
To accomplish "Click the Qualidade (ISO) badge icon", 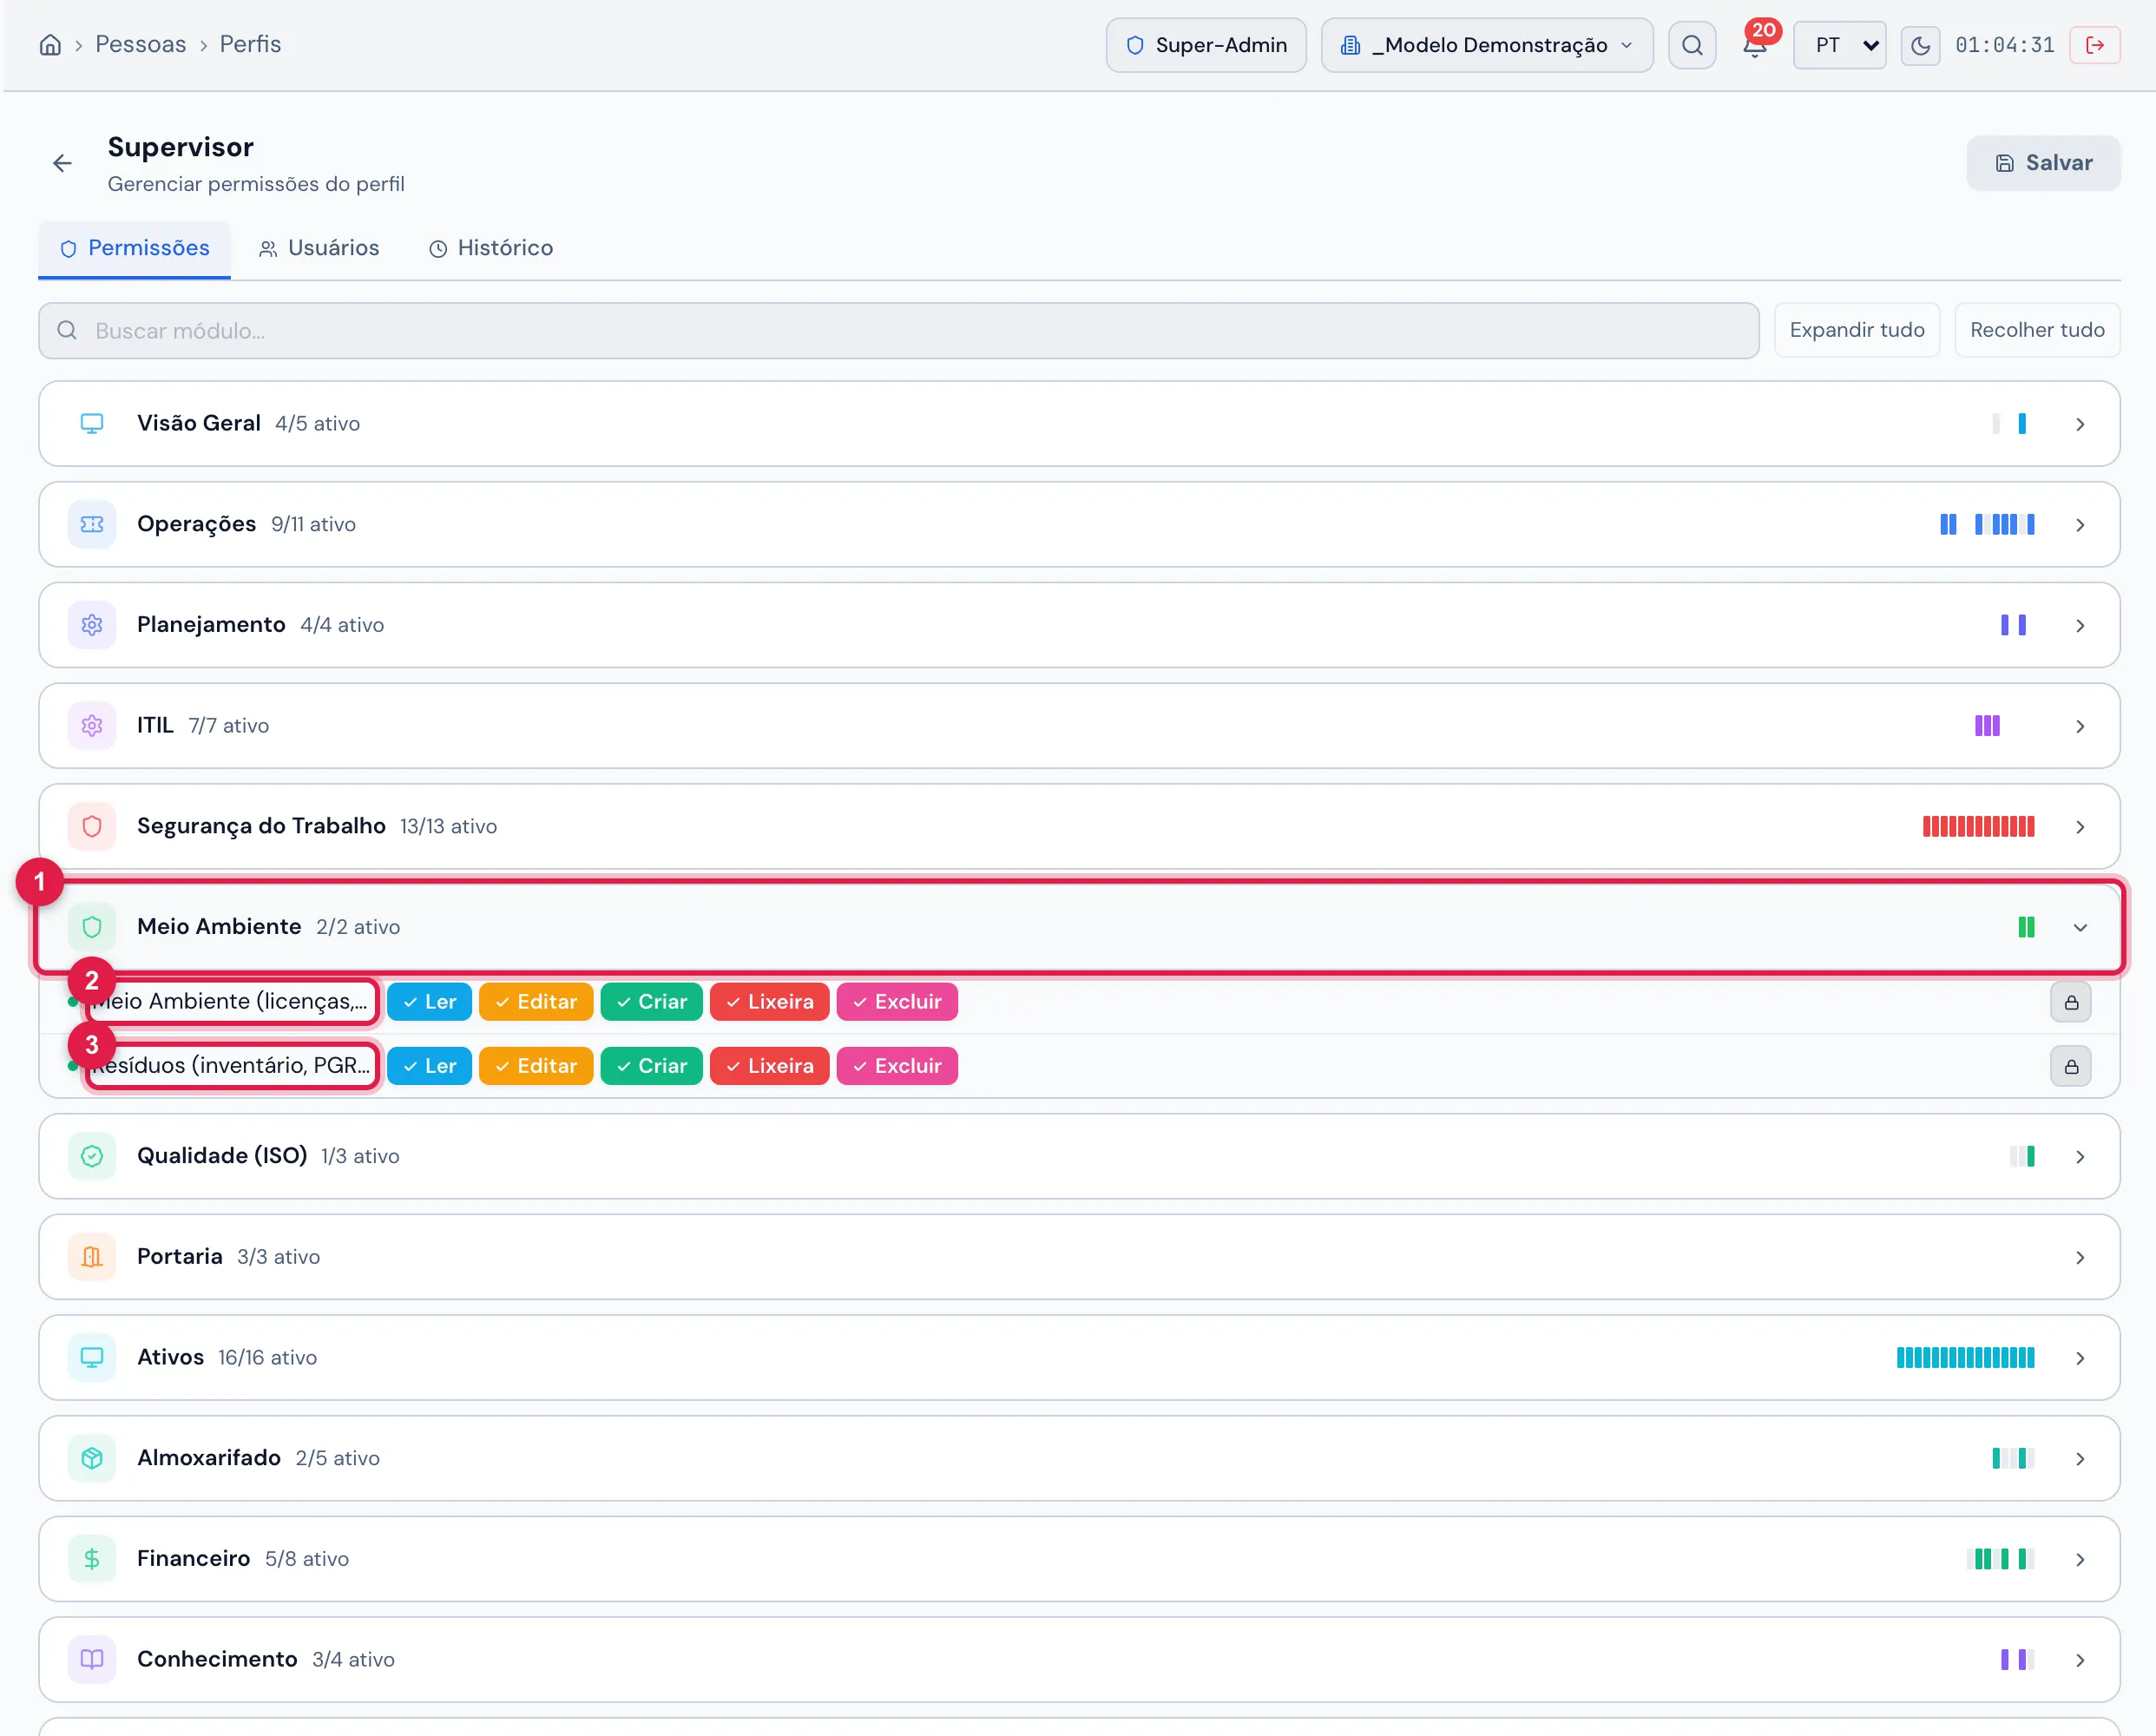I will click(x=92, y=1156).
